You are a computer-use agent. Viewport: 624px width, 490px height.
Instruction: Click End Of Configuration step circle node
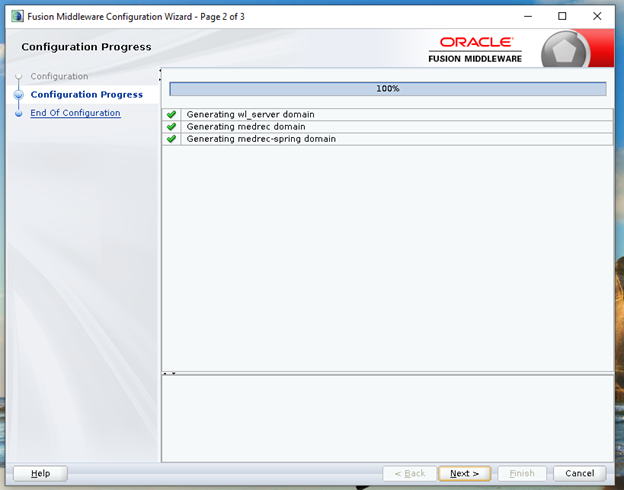point(18,113)
